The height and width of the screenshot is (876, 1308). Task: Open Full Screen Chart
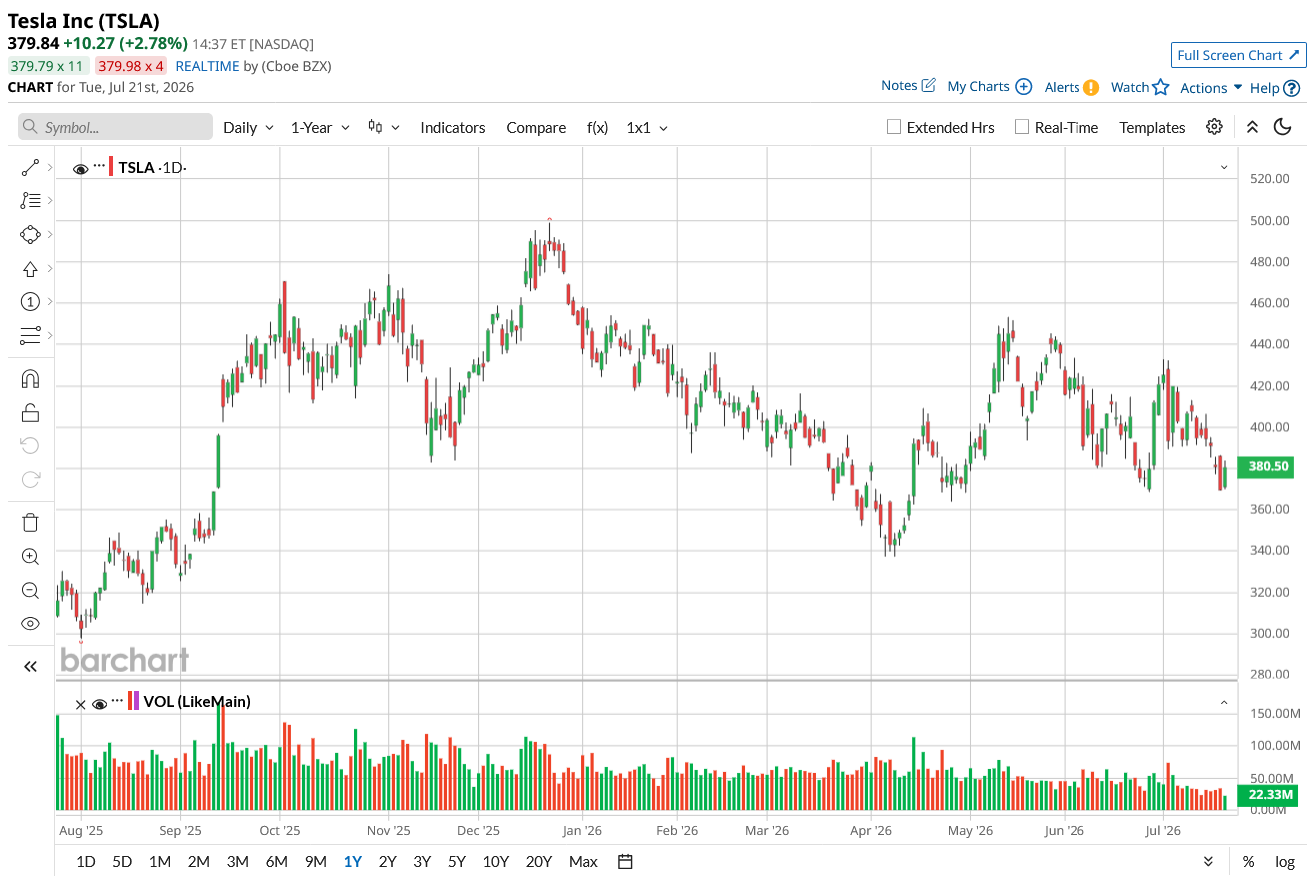tap(1238, 55)
